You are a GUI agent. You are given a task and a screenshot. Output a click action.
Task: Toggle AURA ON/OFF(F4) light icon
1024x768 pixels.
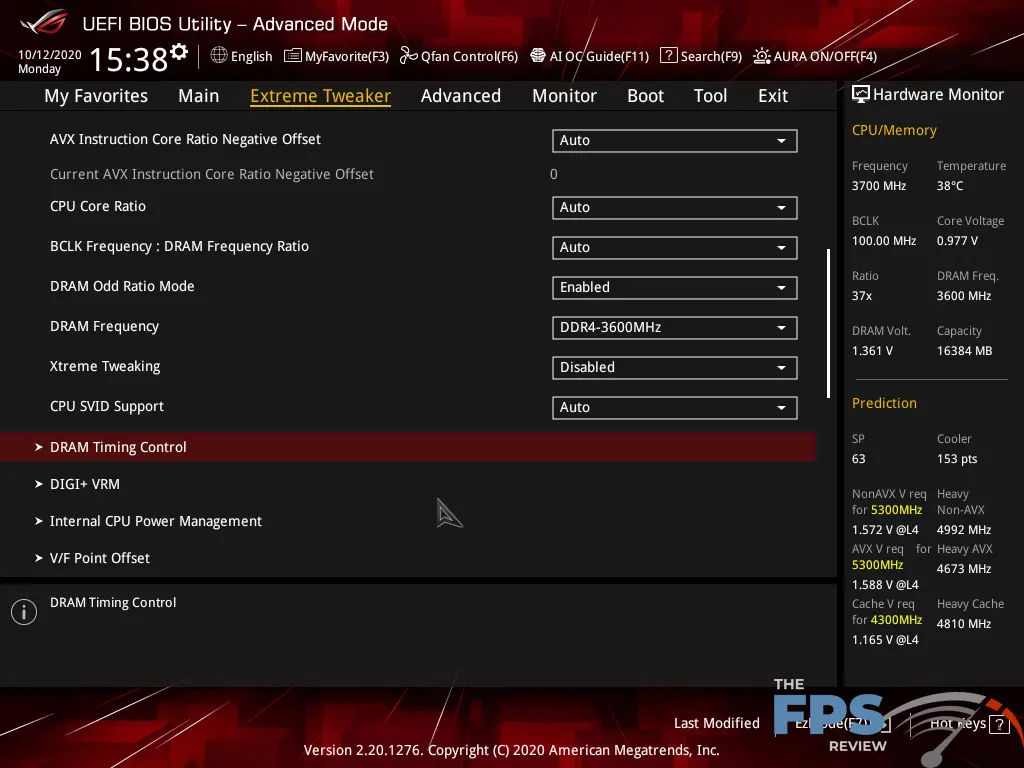point(761,56)
